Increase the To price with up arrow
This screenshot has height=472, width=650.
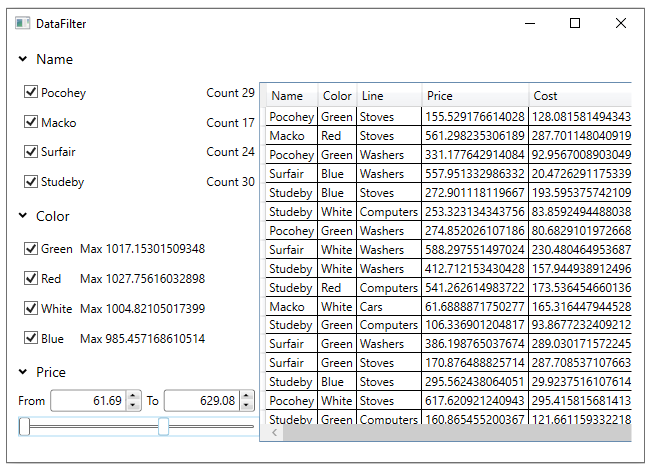pyautogui.click(x=247, y=396)
